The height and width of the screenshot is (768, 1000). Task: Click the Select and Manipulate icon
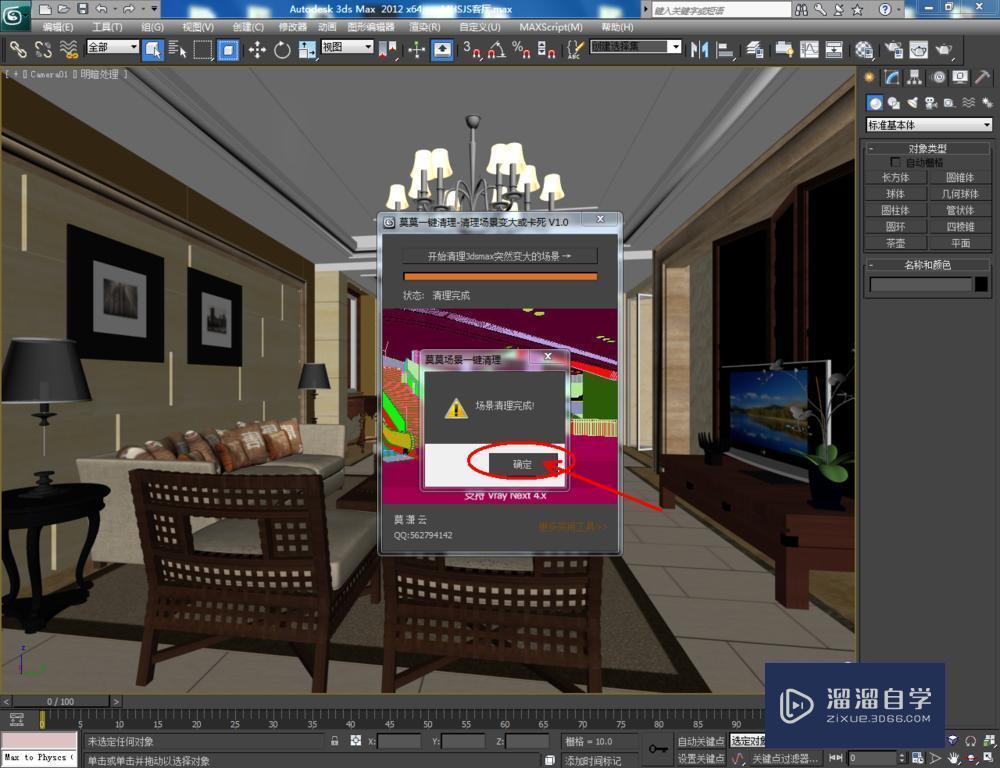tap(416, 49)
